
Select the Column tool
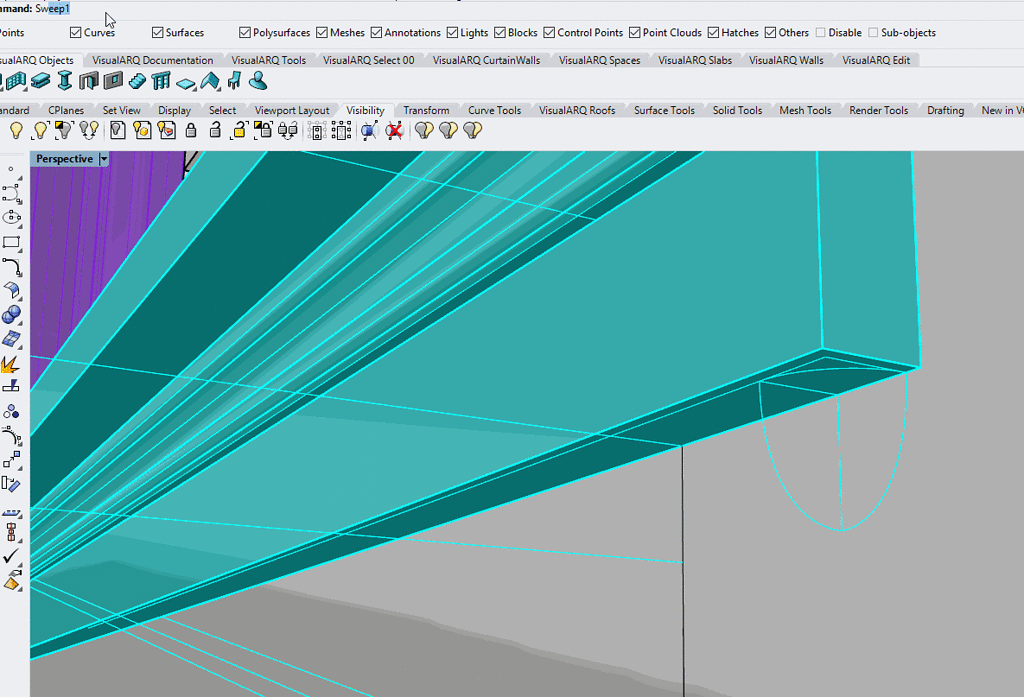tap(64, 82)
